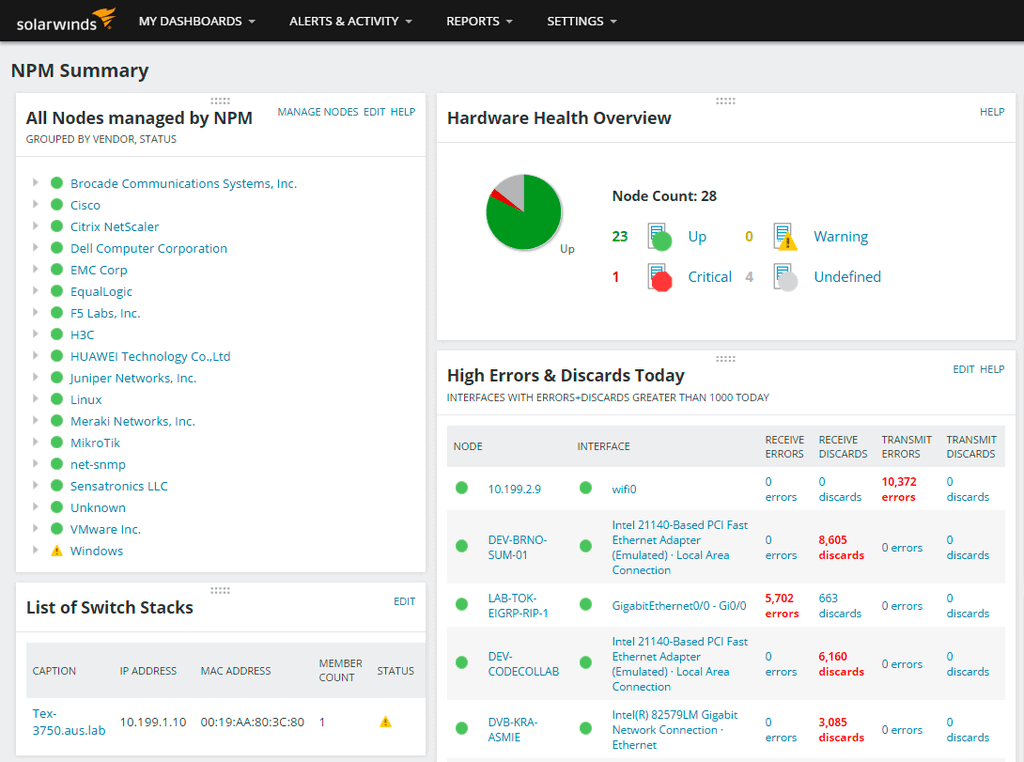The height and width of the screenshot is (762, 1024).
Task: Click status icon beside node 10.199.2.9
Action: [x=462, y=488]
